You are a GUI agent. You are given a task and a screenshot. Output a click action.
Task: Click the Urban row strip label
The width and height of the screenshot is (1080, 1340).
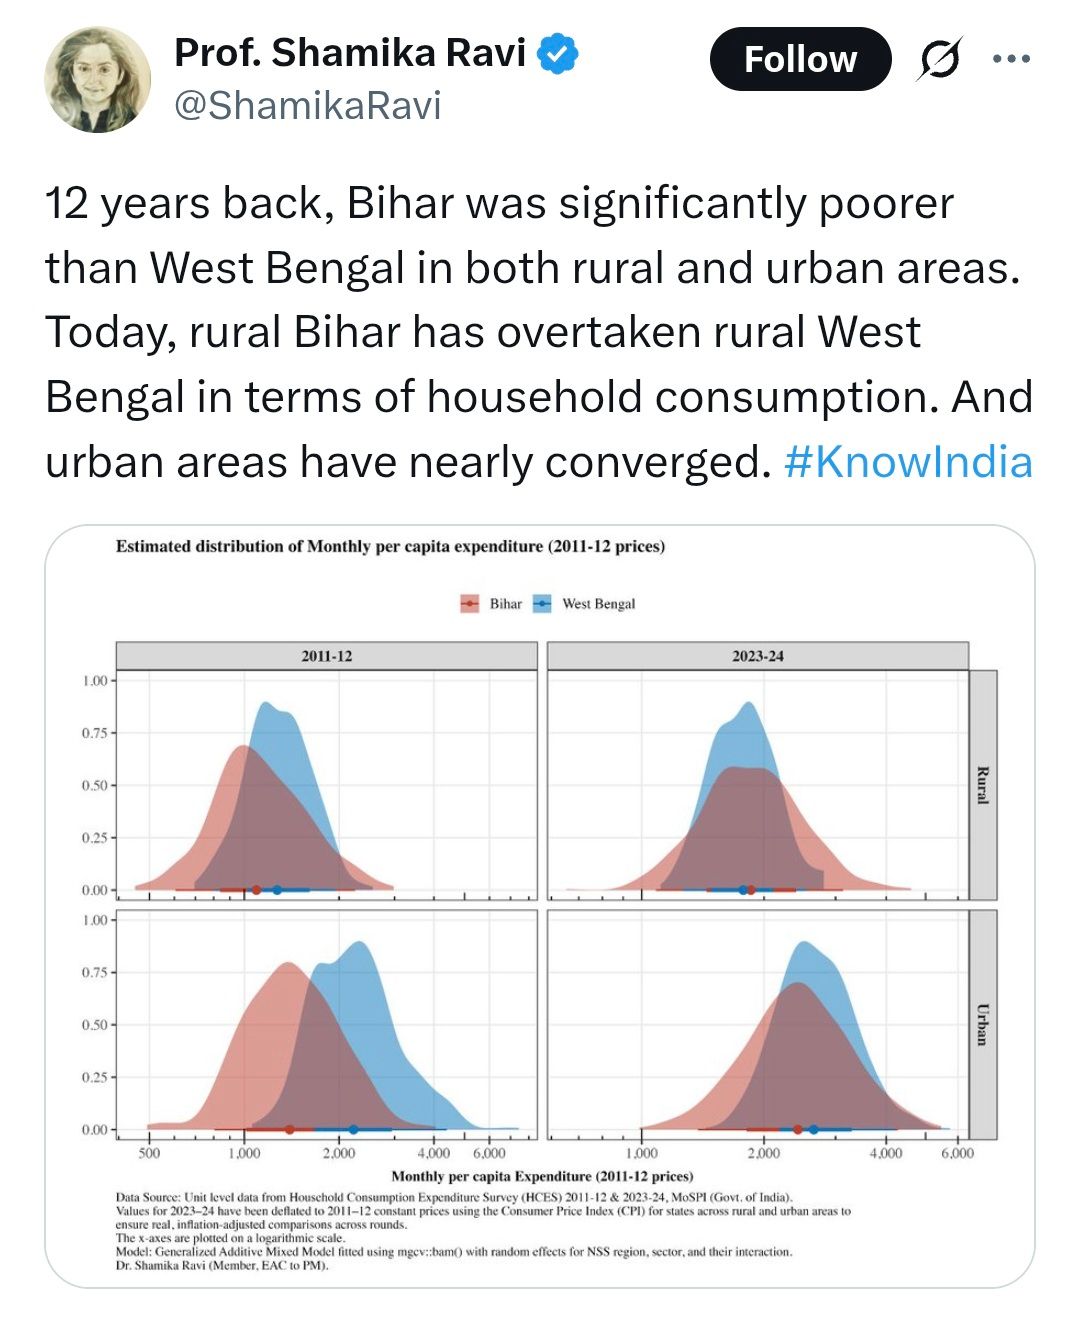982,1024
